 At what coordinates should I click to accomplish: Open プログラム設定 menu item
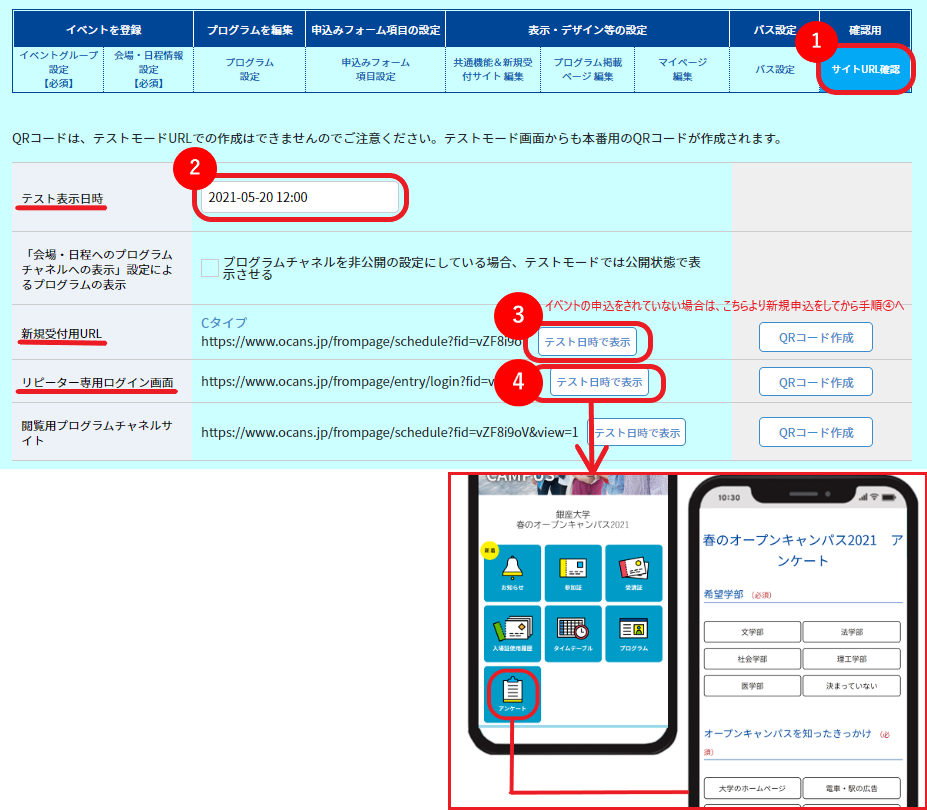tap(249, 69)
